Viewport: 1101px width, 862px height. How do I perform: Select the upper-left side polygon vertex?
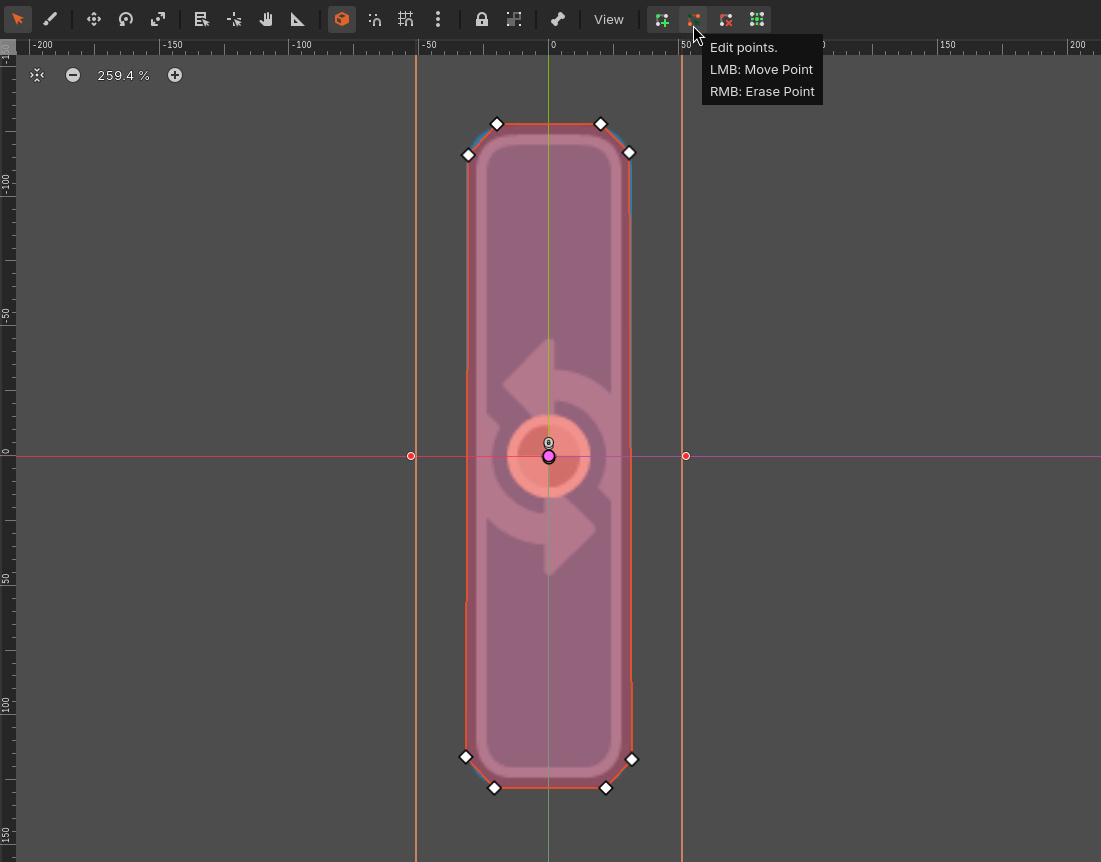click(468, 155)
